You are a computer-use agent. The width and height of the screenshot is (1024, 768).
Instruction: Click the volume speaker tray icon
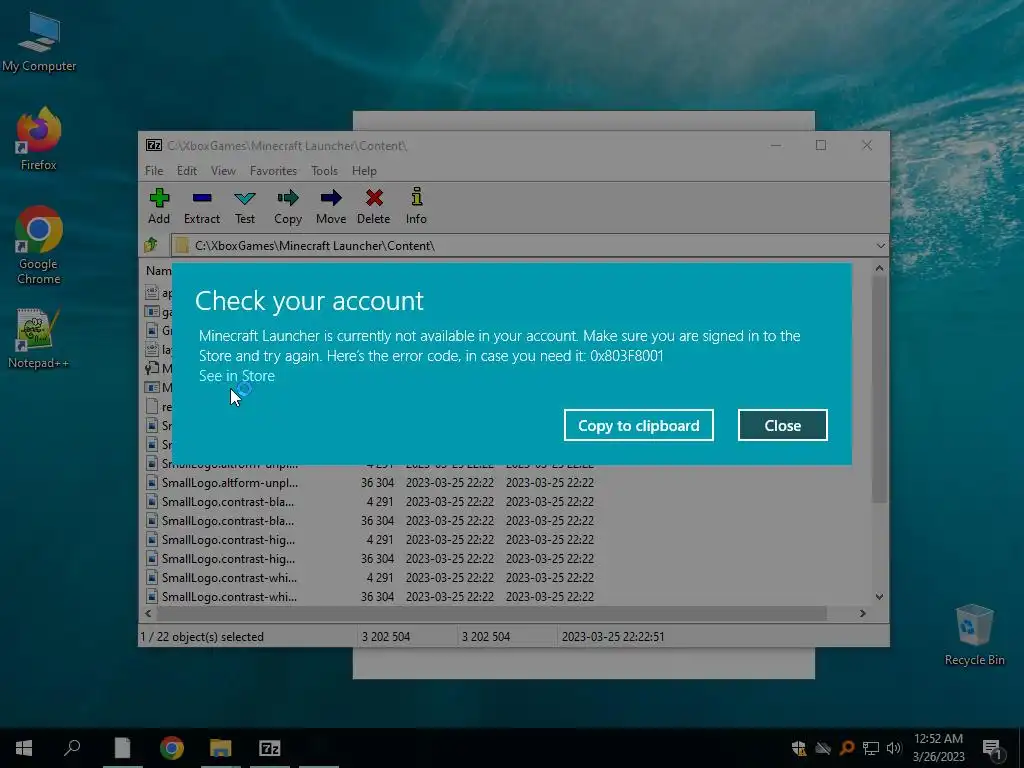pyautogui.click(x=894, y=748)
